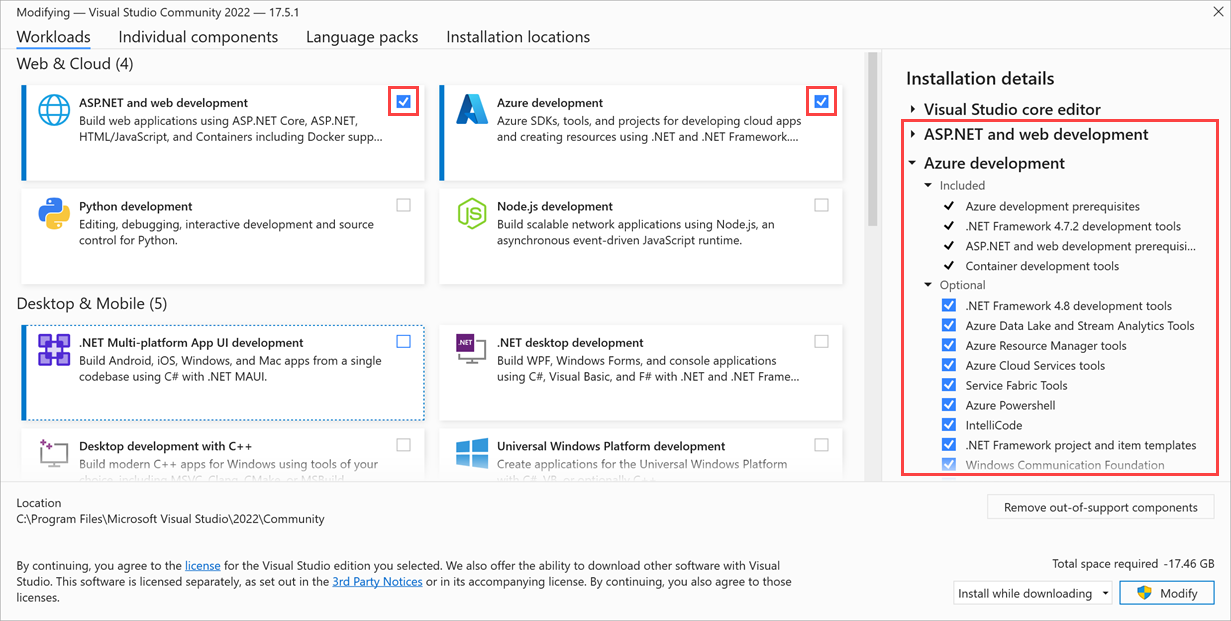Image resolution: width=1231 pixels, height=621 pixels.
Task: Click ASP.NET and web development prerequisites item
Action: [x=1081, y=246]
